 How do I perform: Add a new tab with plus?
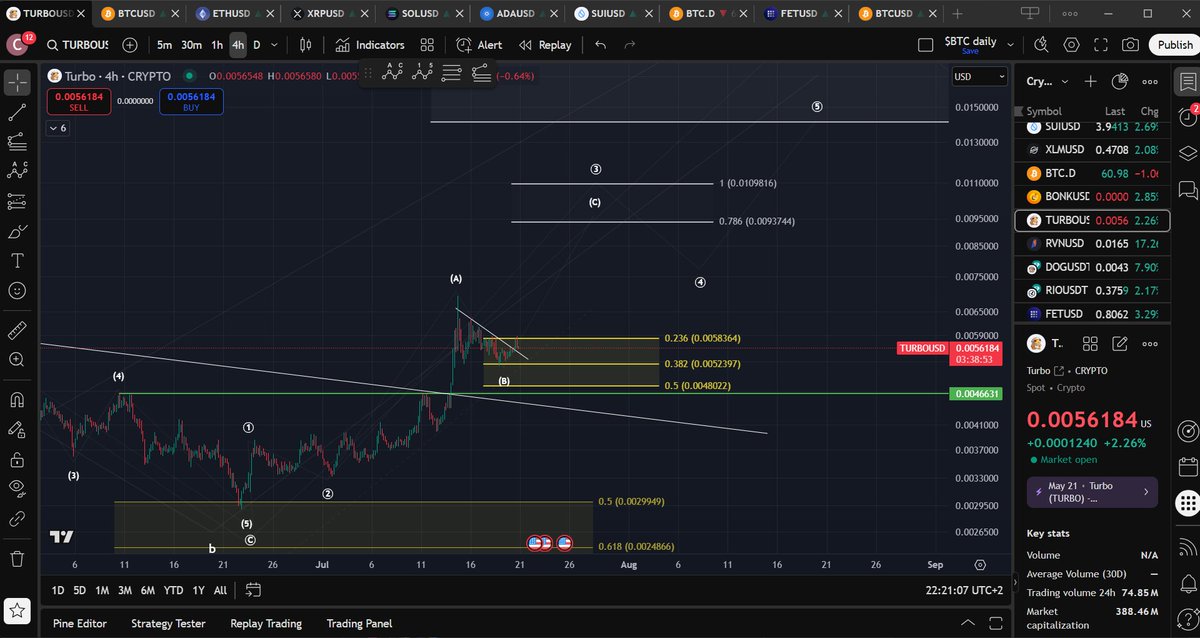[957, 13]
